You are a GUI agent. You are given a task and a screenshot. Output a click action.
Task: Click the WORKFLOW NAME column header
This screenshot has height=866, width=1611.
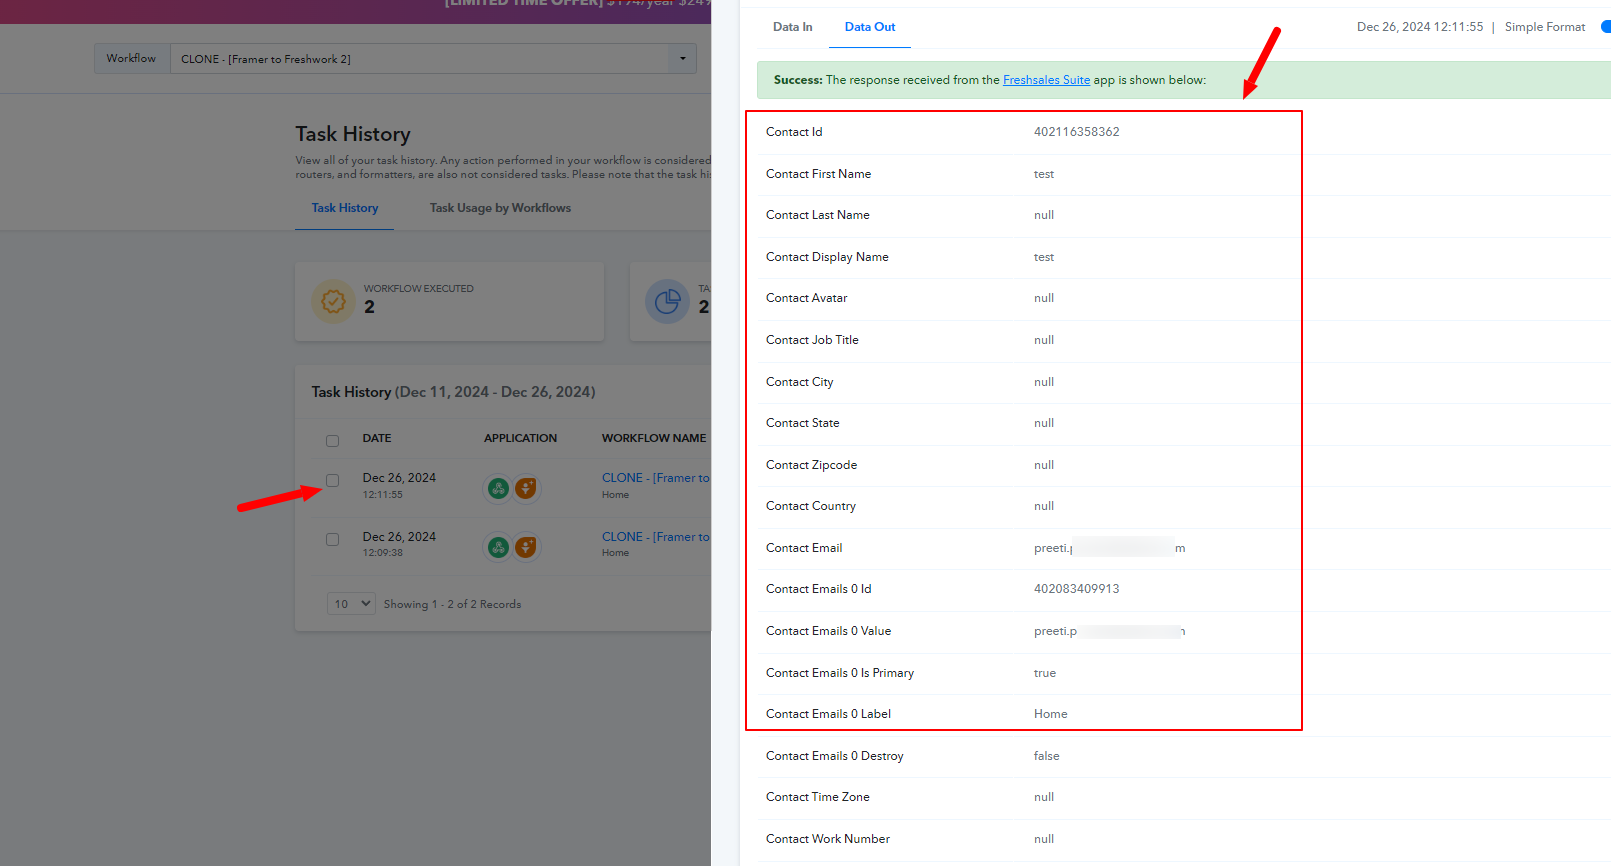pyautogui.click(x=654, y=438)
